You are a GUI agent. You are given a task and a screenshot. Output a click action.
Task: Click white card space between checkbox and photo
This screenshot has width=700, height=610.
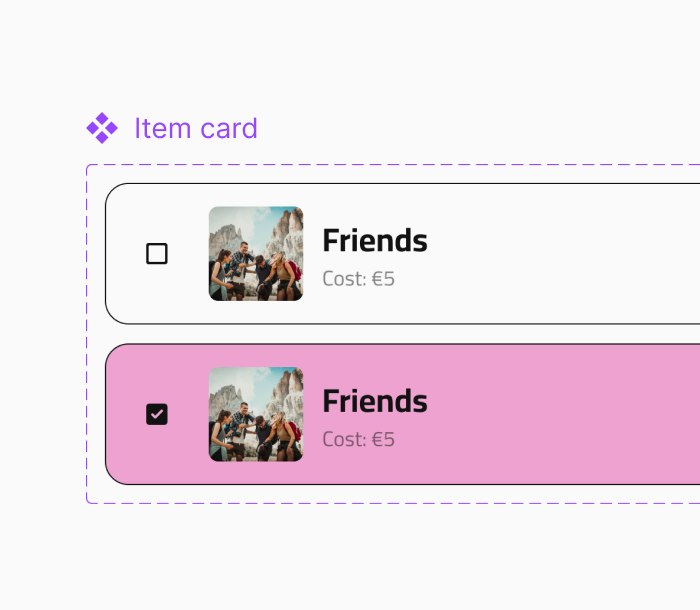pos(188,254)
